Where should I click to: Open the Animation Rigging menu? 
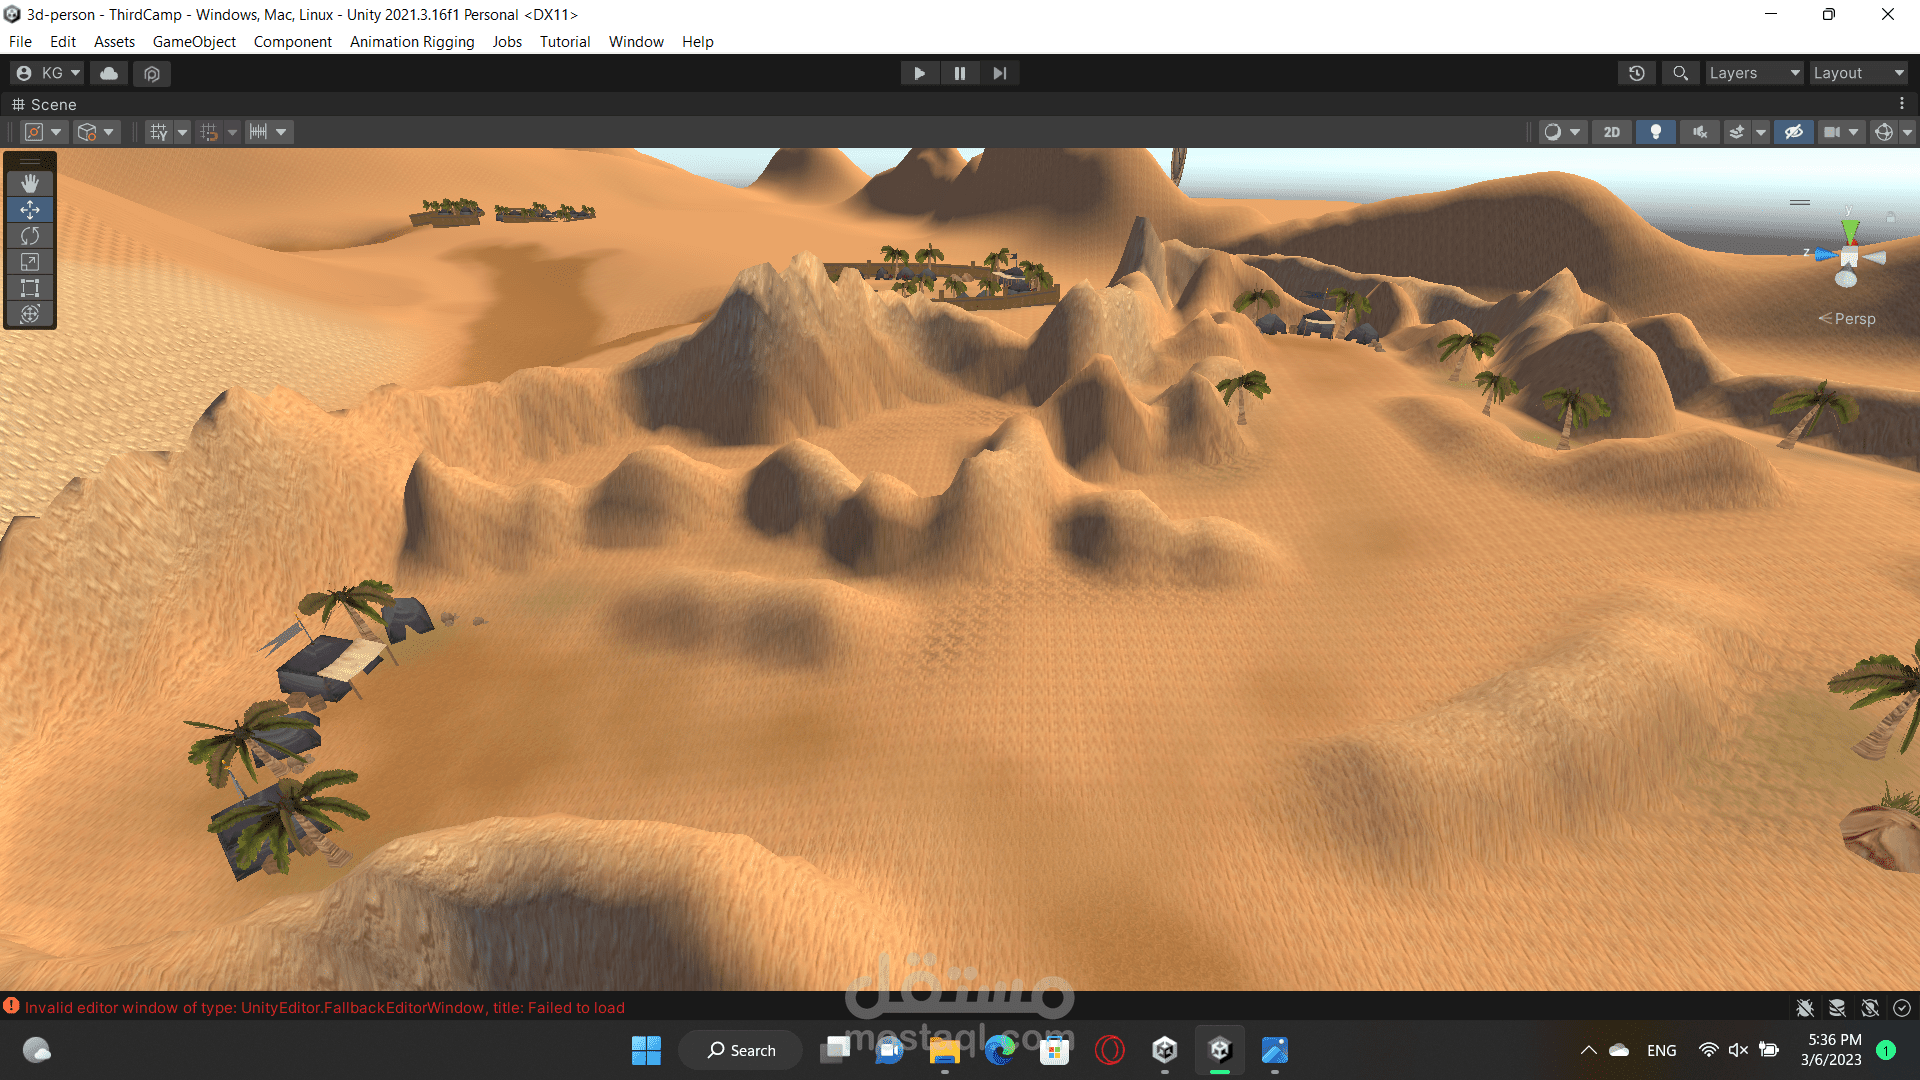point(412,42)
